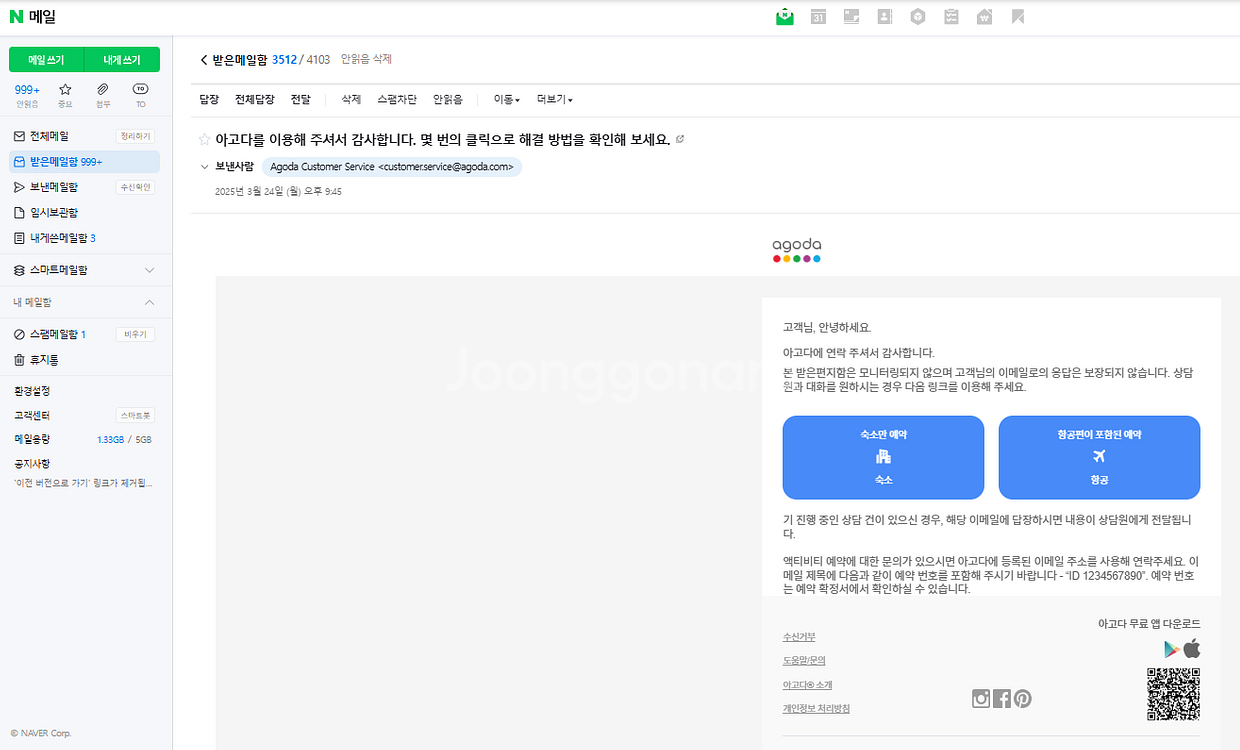Open Agoda's Pinterest icon
This screenshot has height=750, width=1240.
(x=1023, y=699)
